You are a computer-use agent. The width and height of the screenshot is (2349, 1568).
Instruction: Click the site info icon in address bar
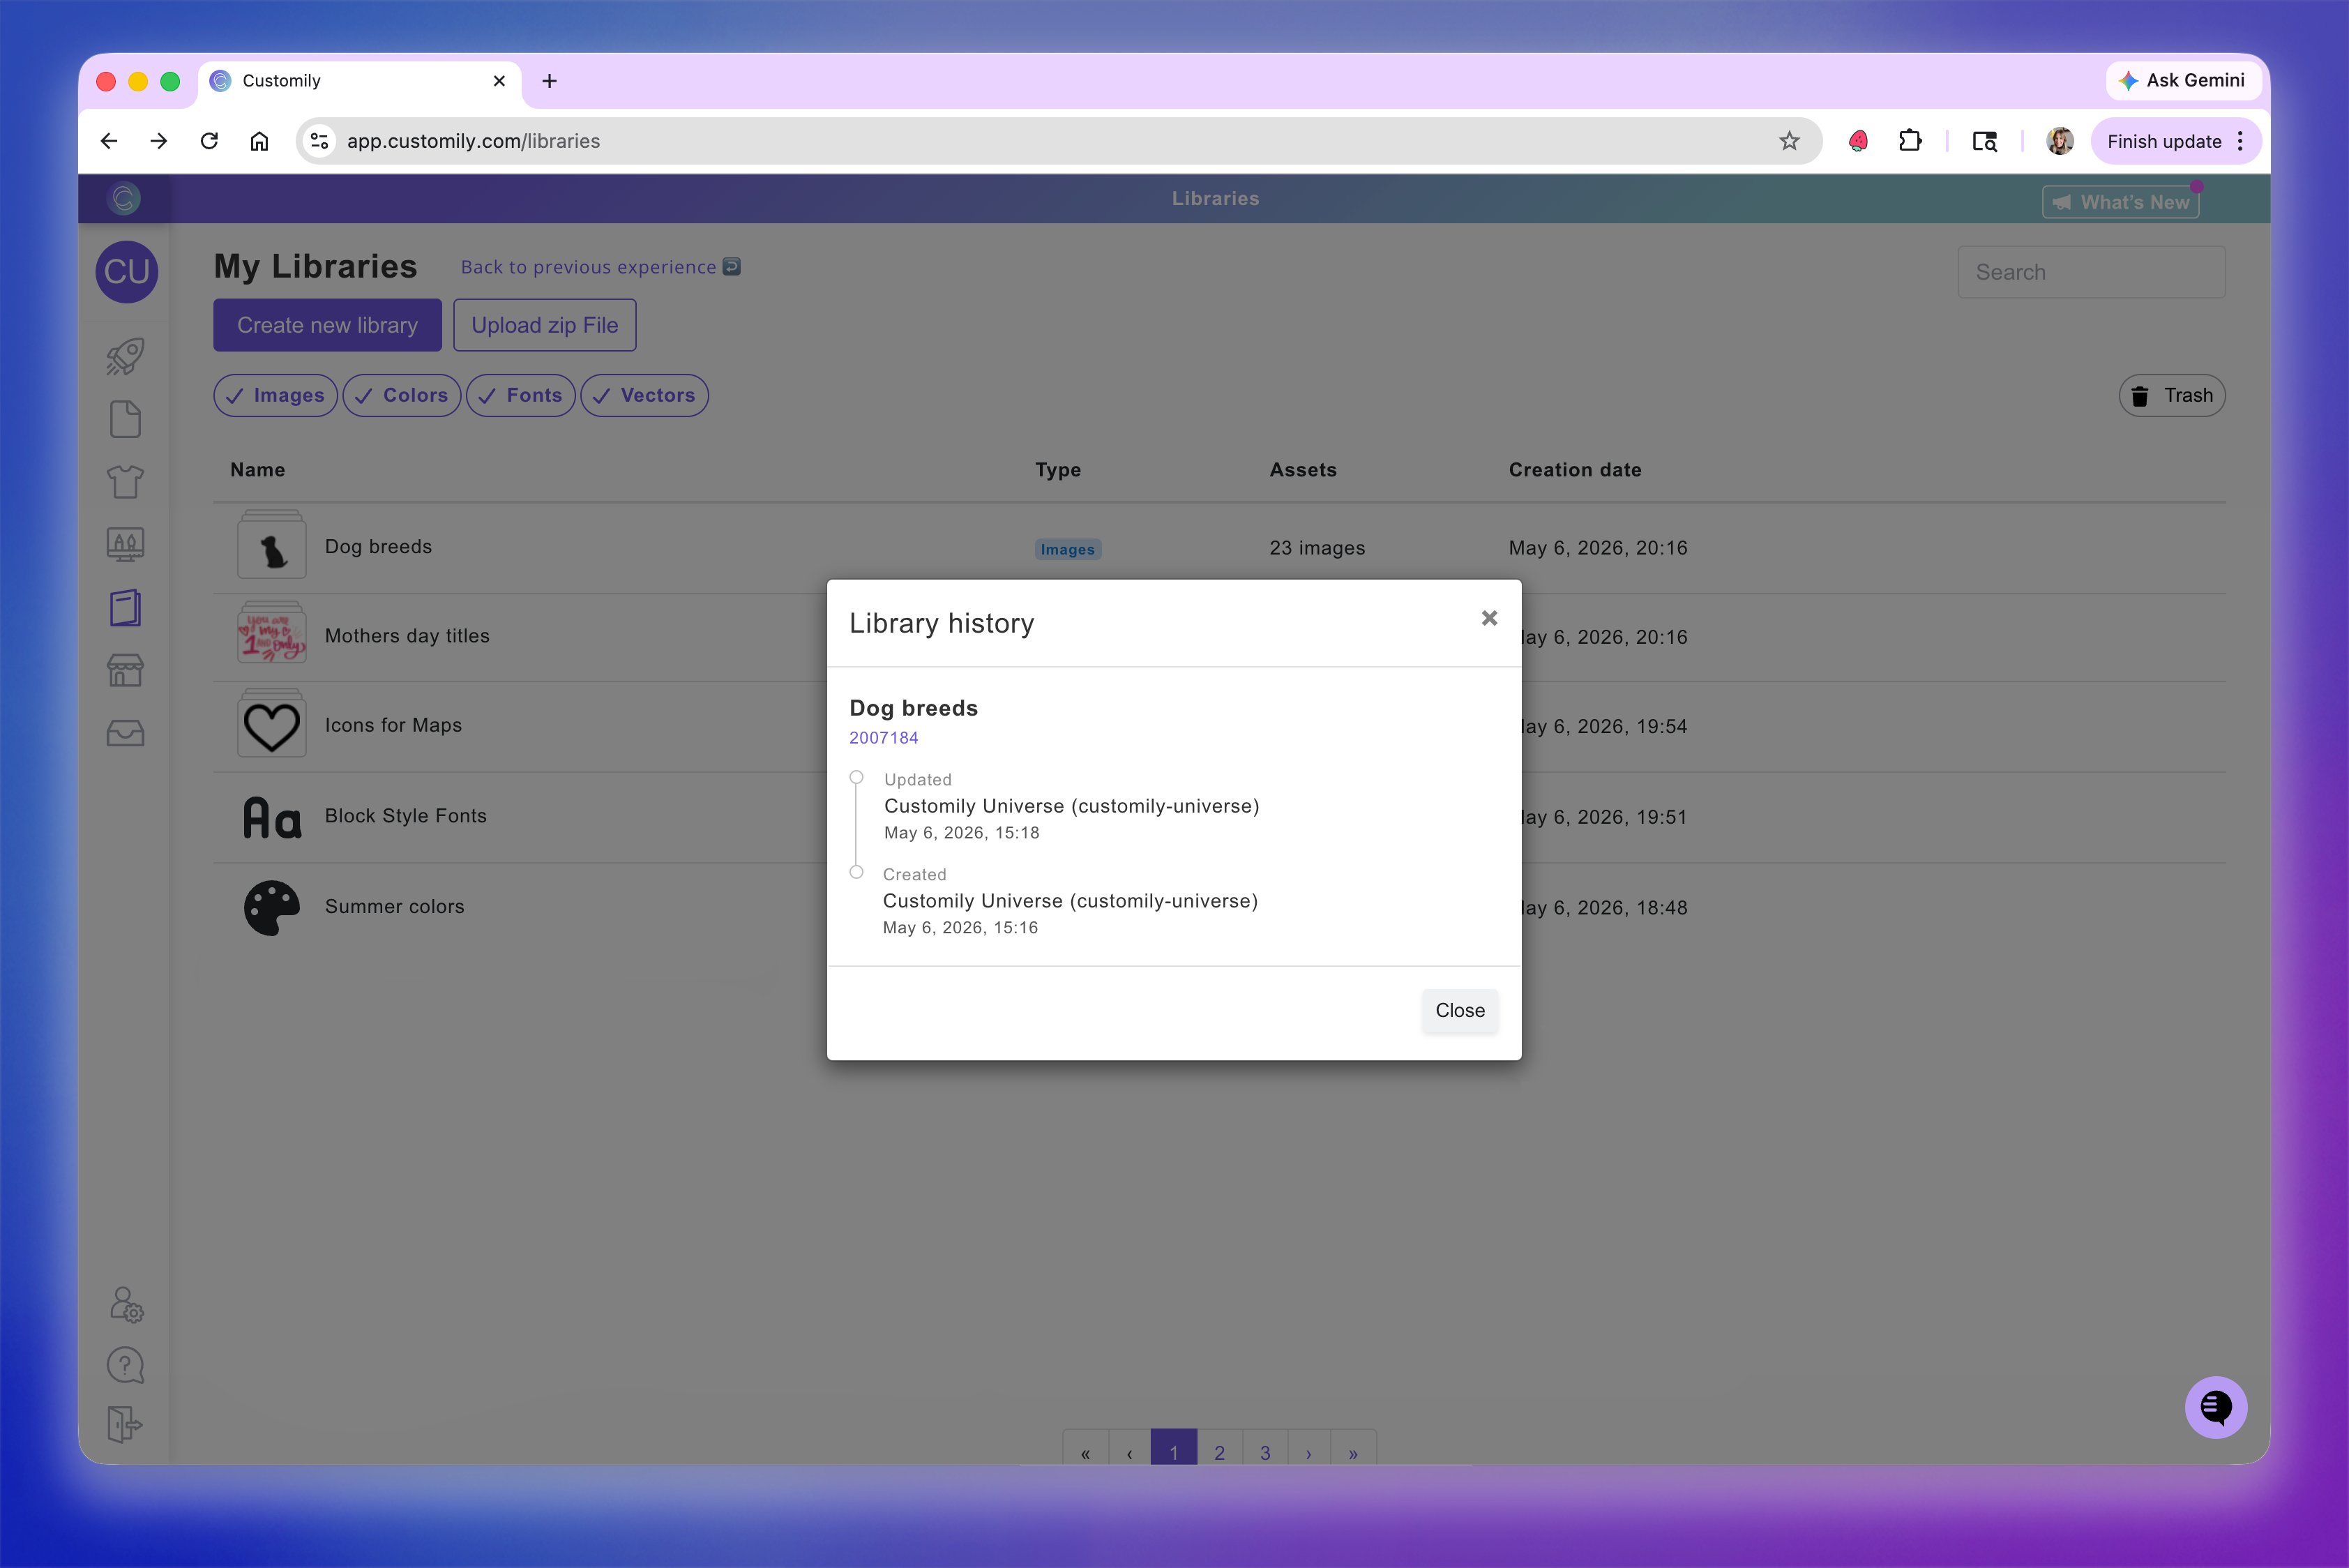pyautogui.click(x=320, y=141)
